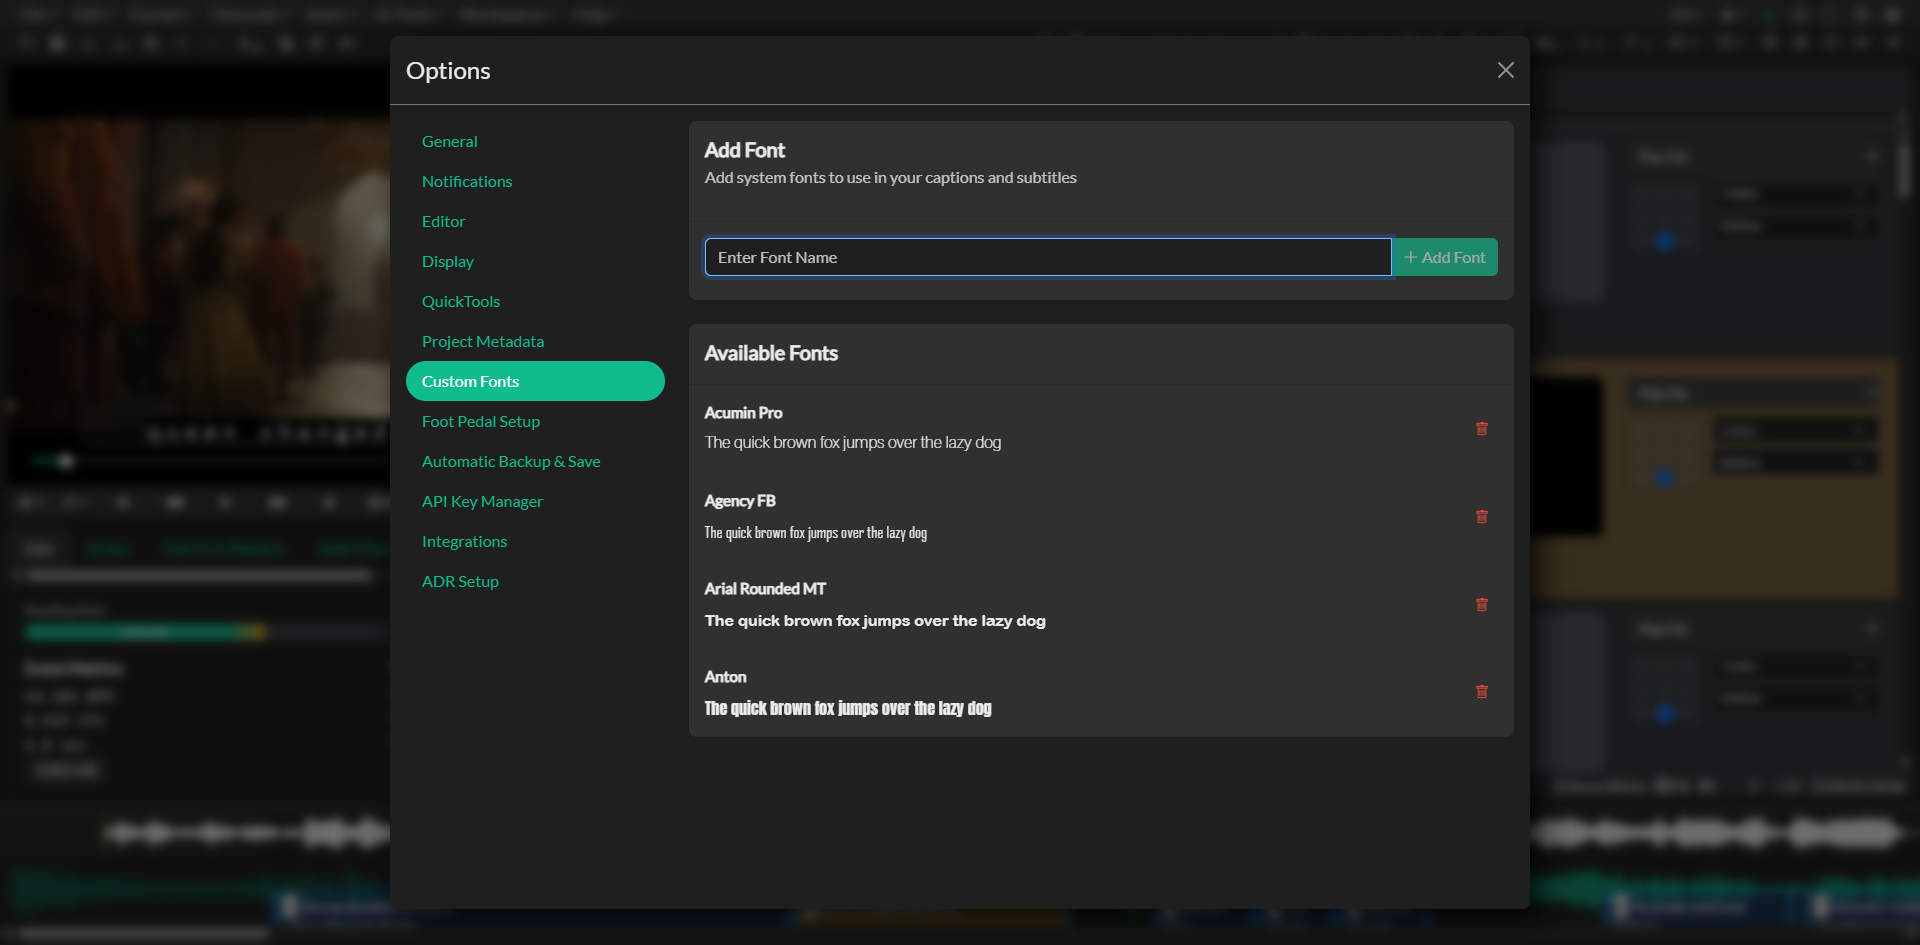Close the Options dialog

point(1505,70)
